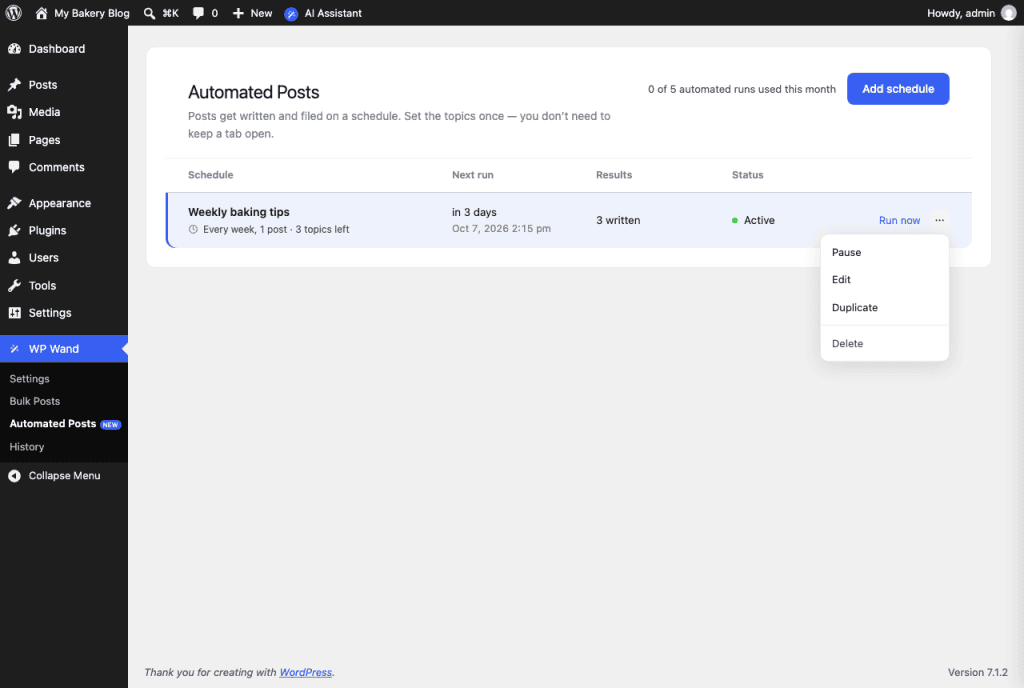Click the Settings sliders icon in sidebar
Image resolution: width=1024 pixels, height=688 pixels.
[x=14, y=313]
